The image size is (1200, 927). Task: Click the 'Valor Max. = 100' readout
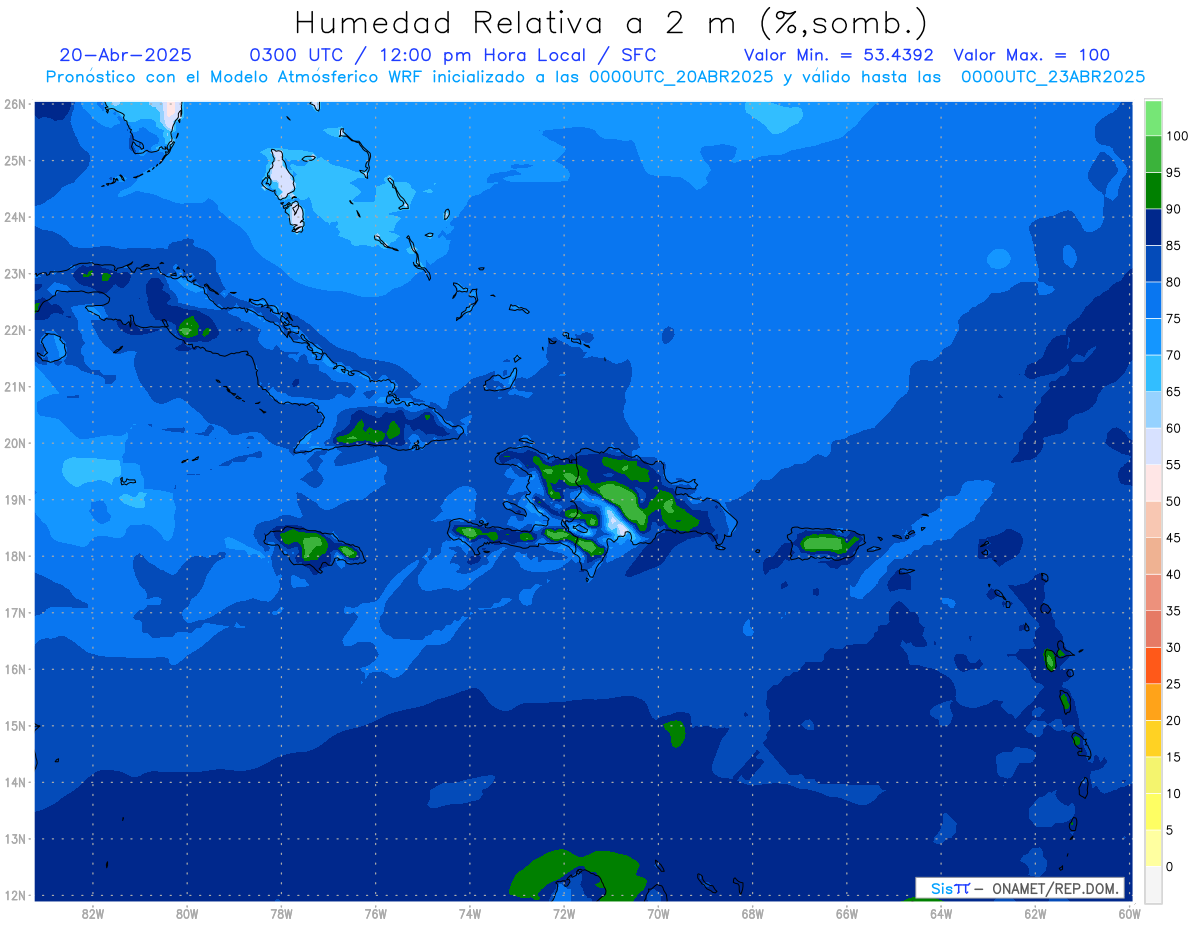pyautogui.click(x=1031, y=55)
